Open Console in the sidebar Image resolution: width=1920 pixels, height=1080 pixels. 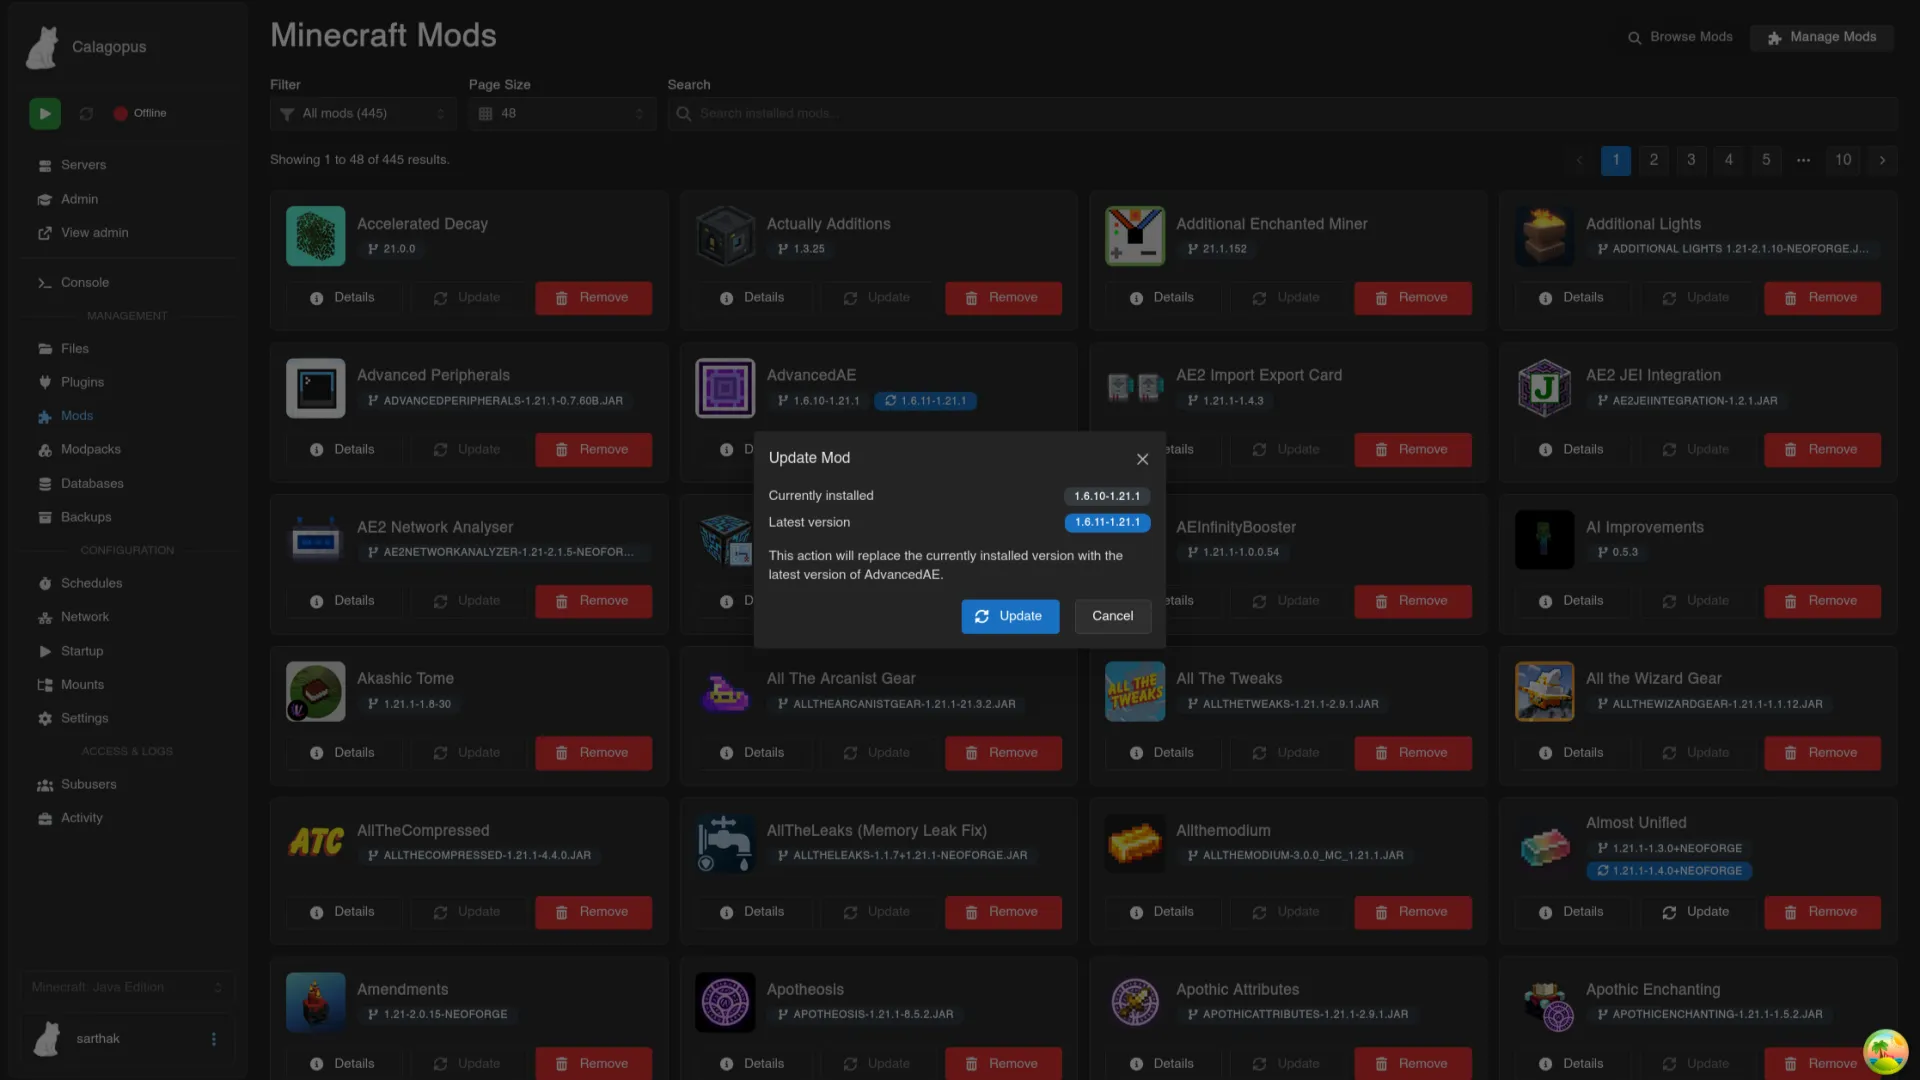(84, 283)
